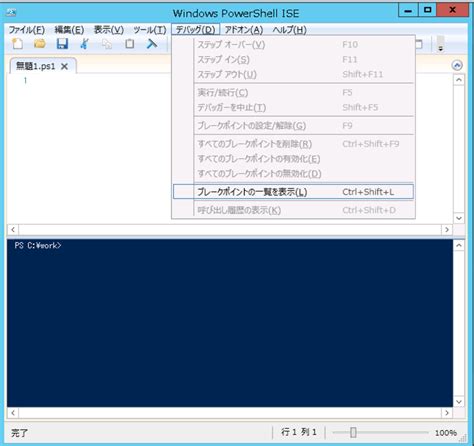Open the アドオン(A) menu
The image size is (474, 446).
(x=244, y=30)
